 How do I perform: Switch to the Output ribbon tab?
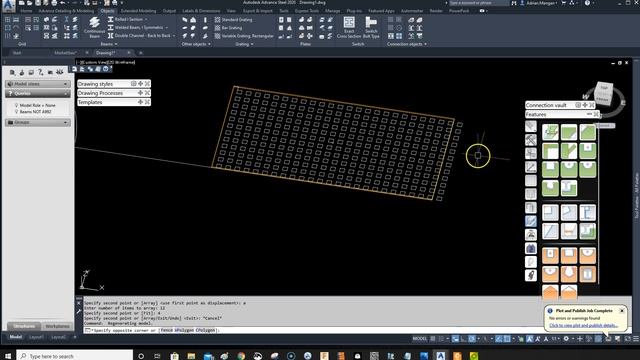click(169, 11)
